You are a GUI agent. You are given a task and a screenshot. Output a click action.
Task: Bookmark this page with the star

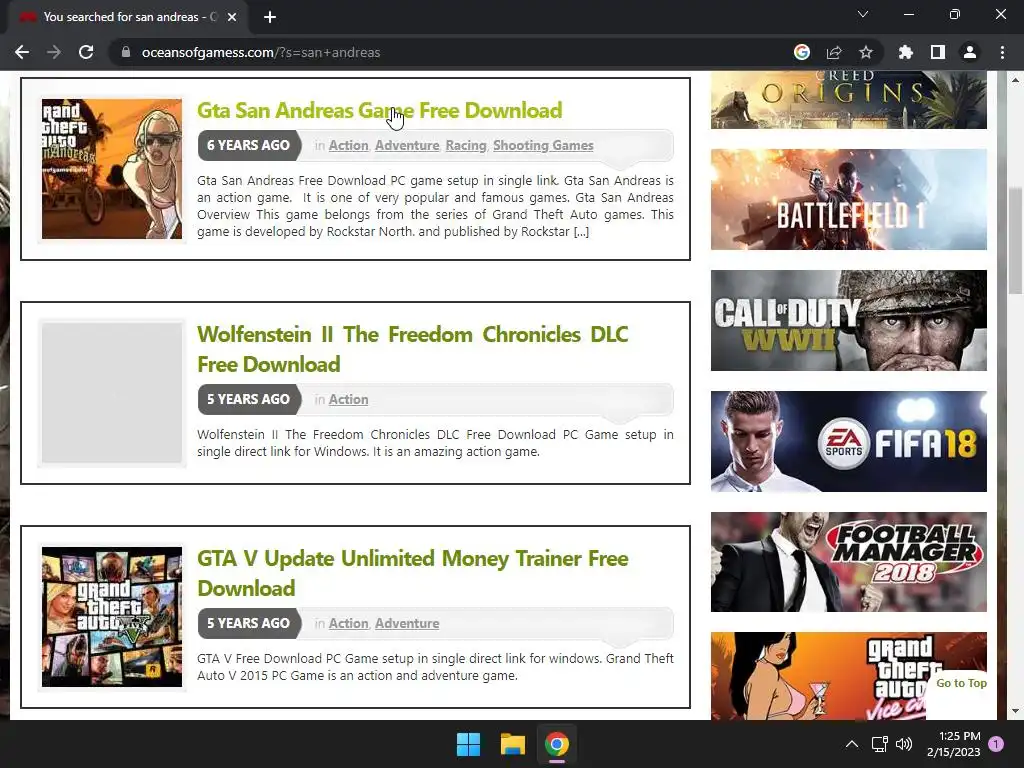point(866,52)
